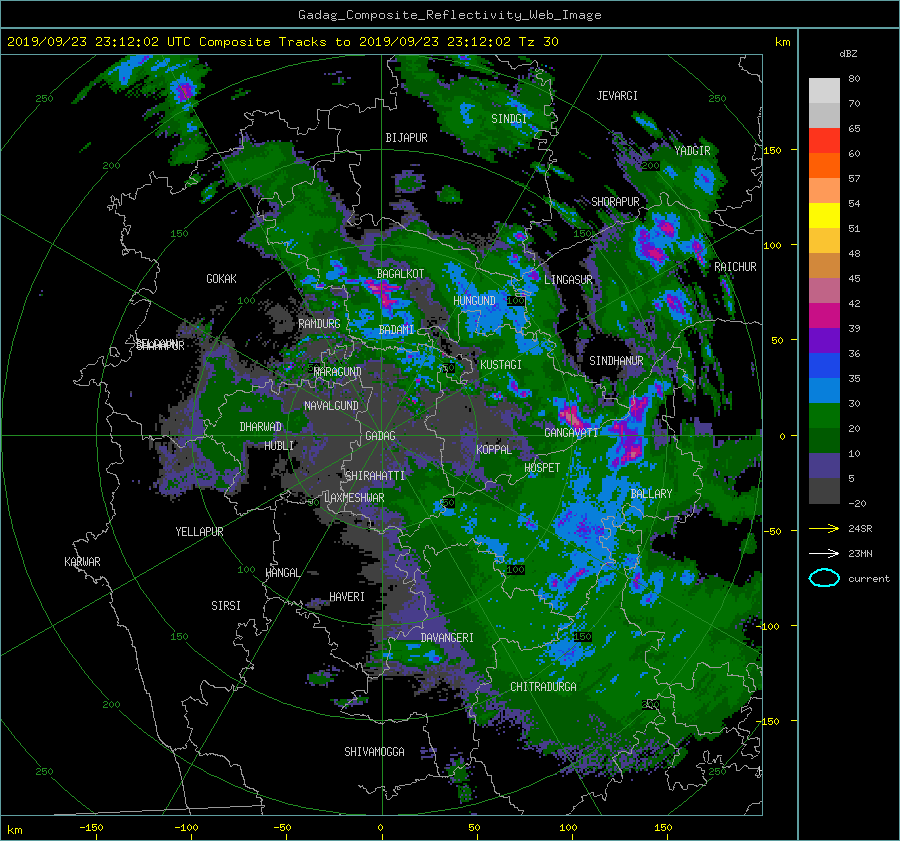
Task: Click the YELLAPUR city label
Action: point(199,532)
